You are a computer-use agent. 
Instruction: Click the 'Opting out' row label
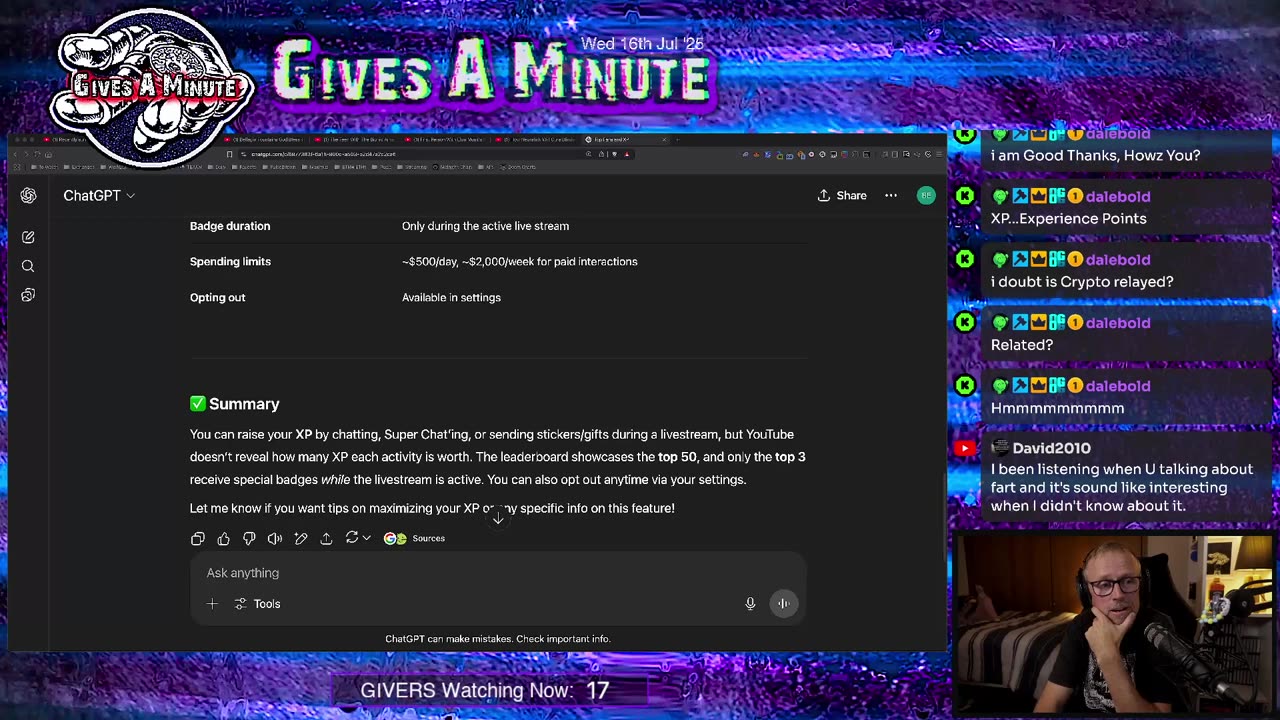click(217, 297)
